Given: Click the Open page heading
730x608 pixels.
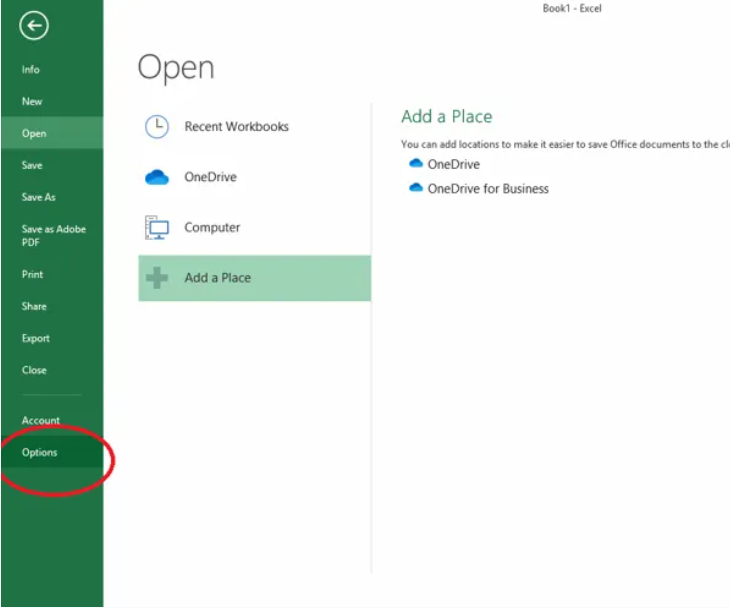Looking at the screenshot, I should tap(176, 68).
